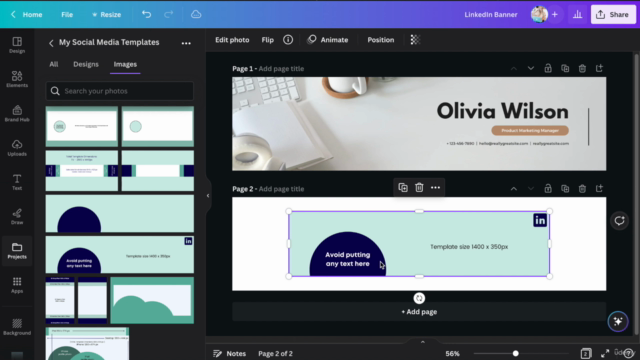640x360 pixels.
Task: Collapse the side panel with handle arrow
Action: click(208, 196)
